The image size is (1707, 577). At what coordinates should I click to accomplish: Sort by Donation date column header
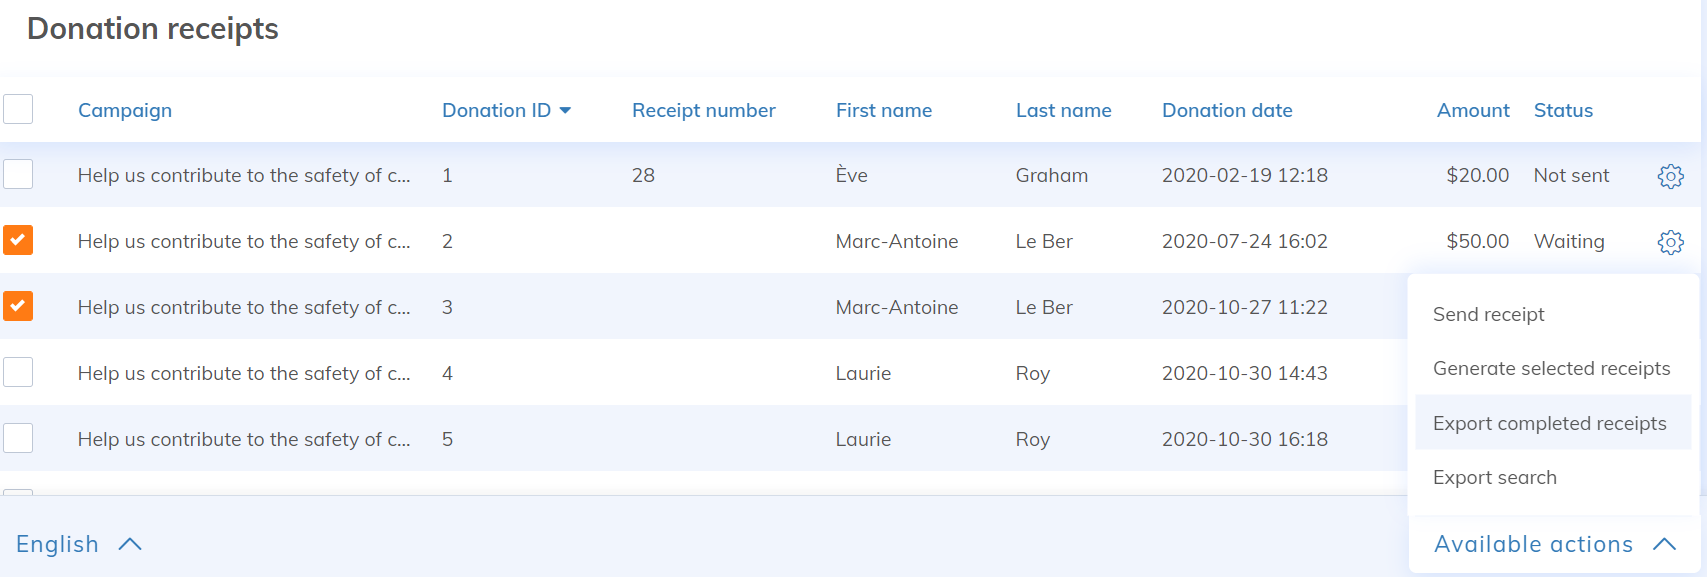coord(1227,111)
